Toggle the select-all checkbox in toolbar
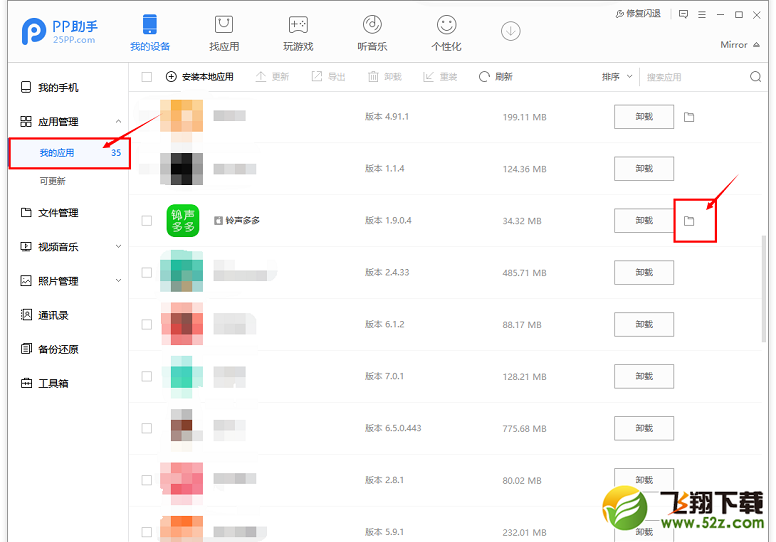Screen dimensions: 776x542 [146, 77]
